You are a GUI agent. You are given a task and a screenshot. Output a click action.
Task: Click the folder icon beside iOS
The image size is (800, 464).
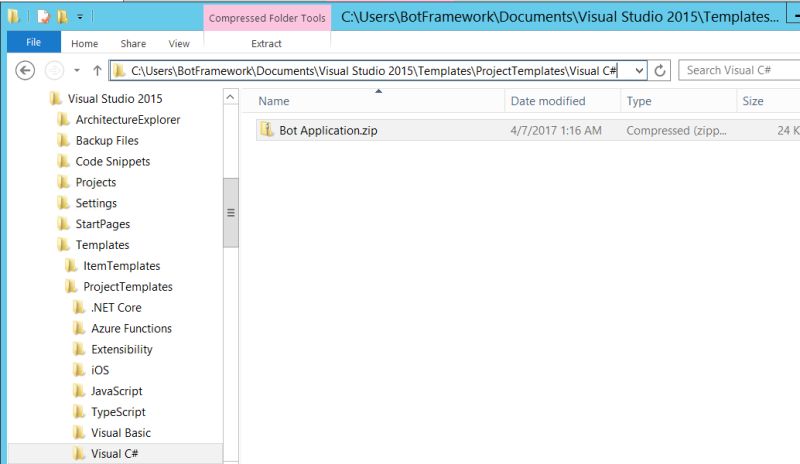(x=79, y=370)
